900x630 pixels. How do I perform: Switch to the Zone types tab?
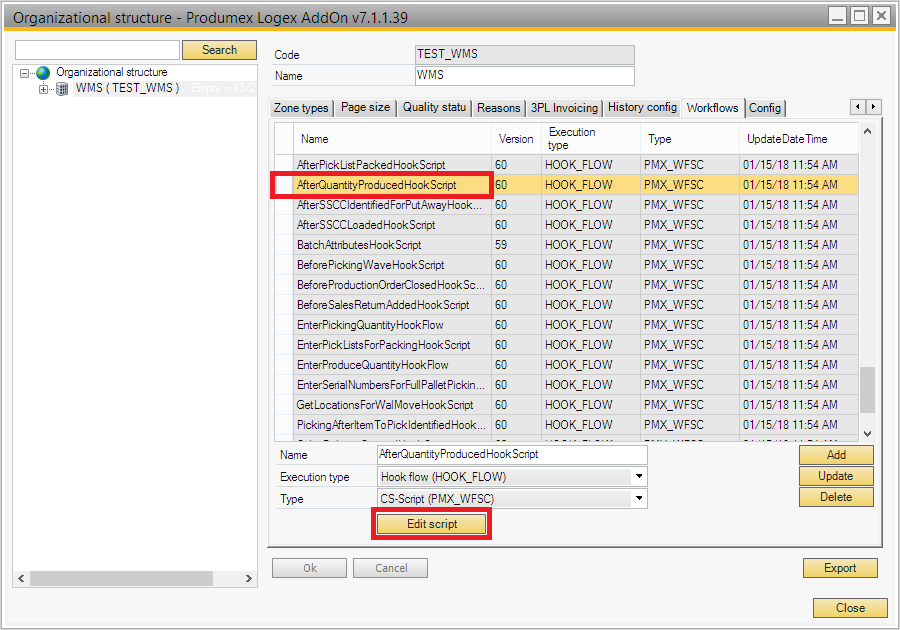pos(301,107)
